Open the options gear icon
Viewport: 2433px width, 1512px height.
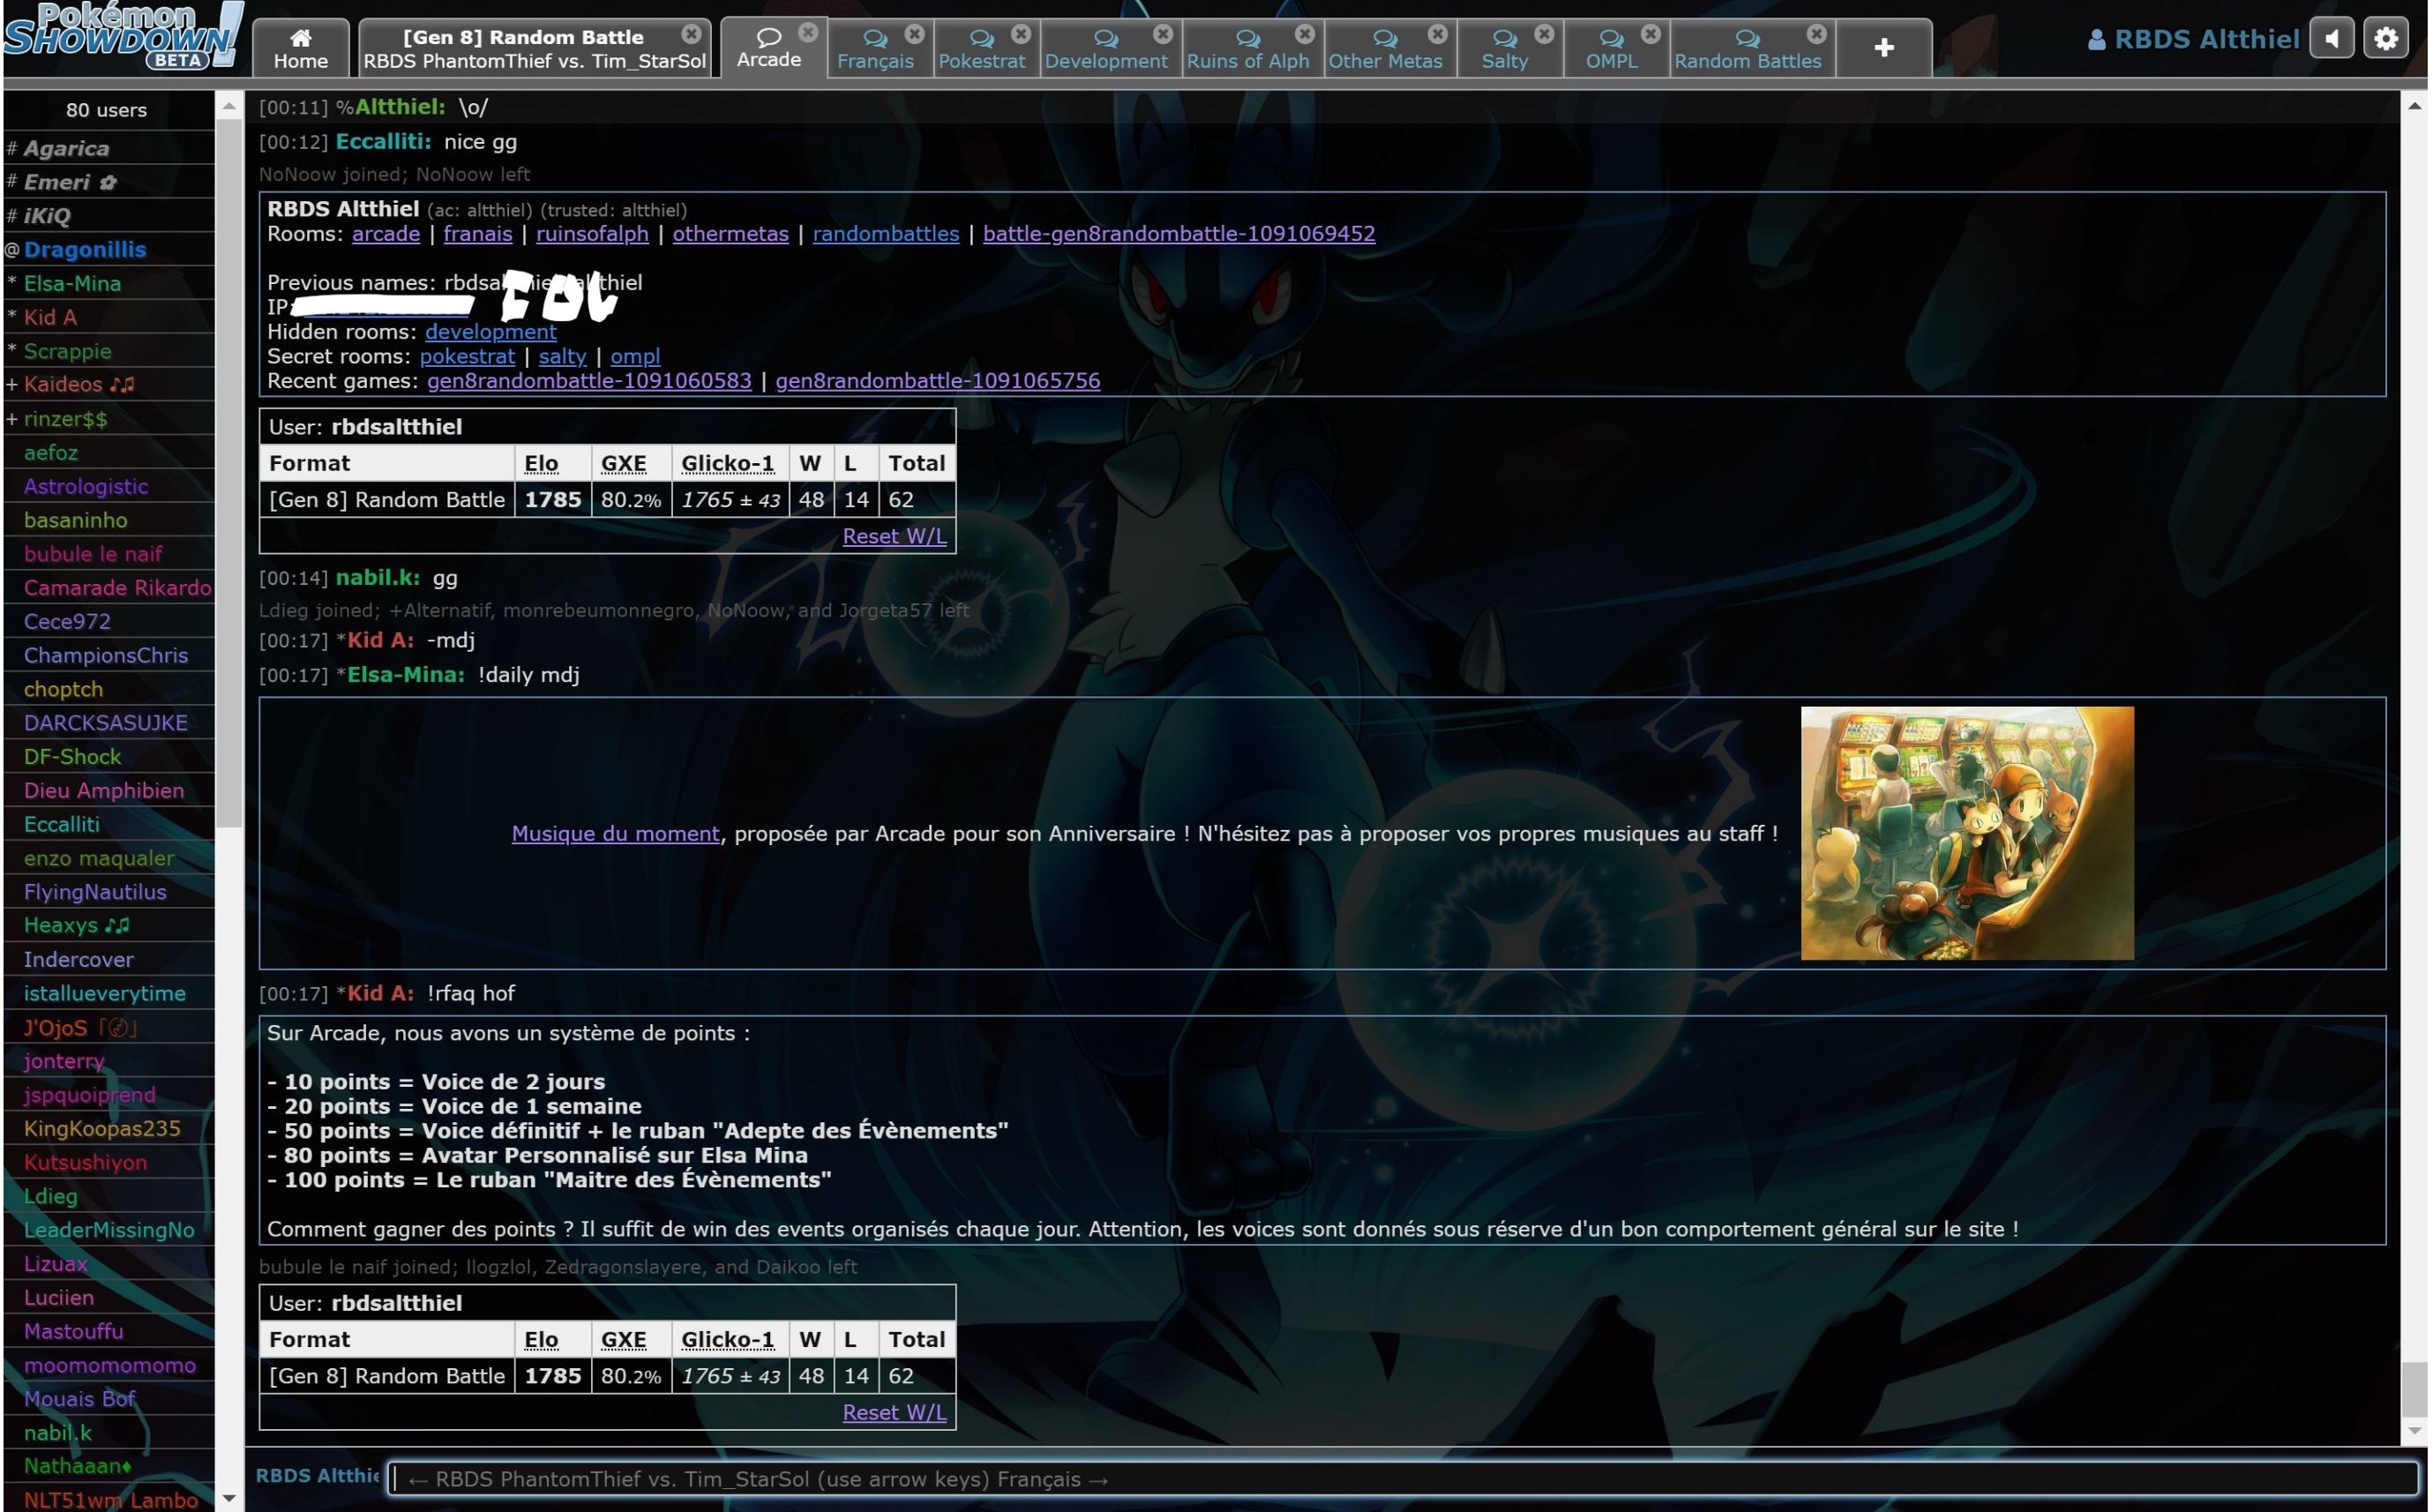point(2386,39)
